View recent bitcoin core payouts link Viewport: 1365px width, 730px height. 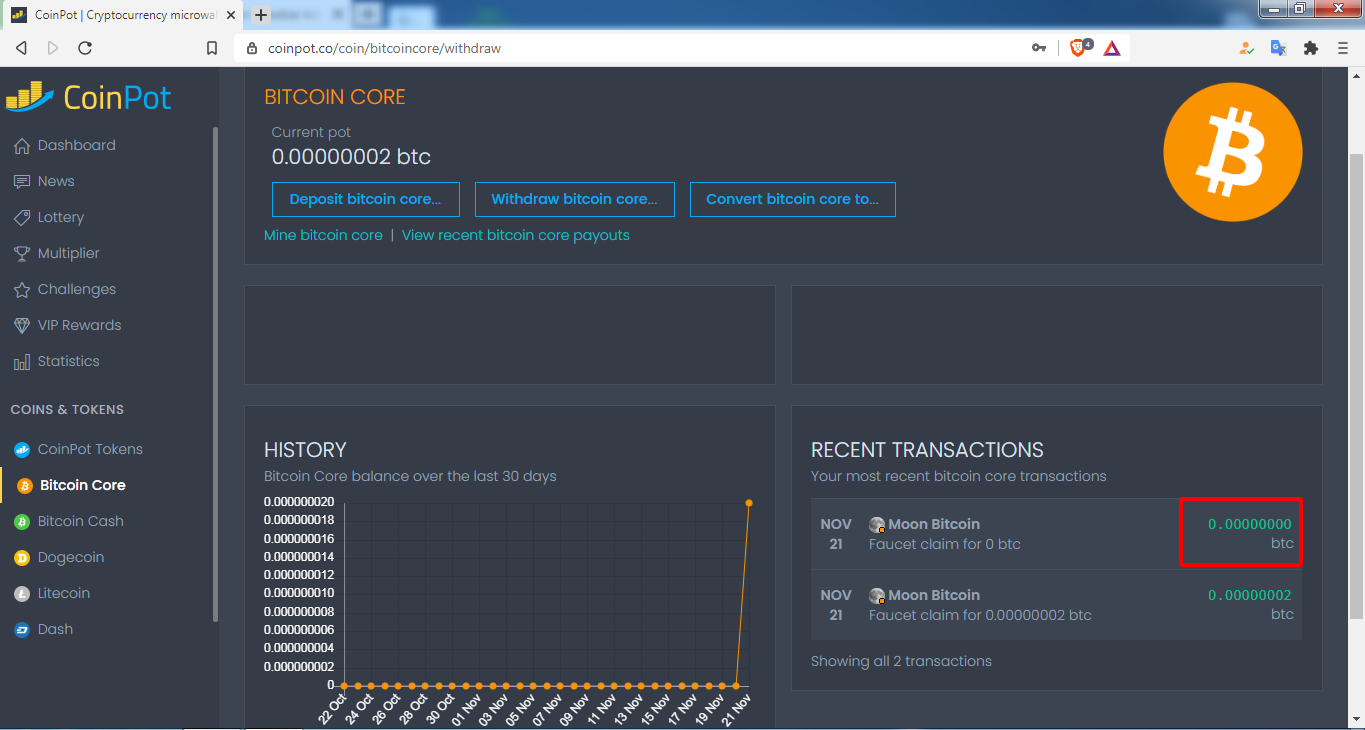pos(516,235)
